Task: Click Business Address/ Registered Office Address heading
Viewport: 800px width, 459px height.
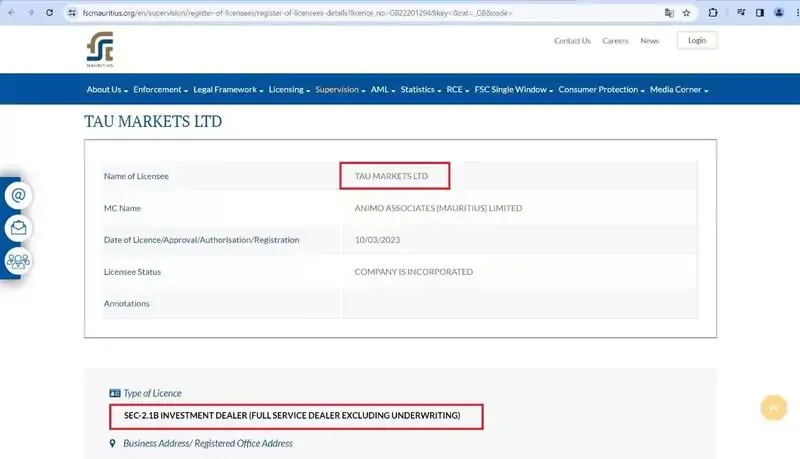Action: pos(208,443)
